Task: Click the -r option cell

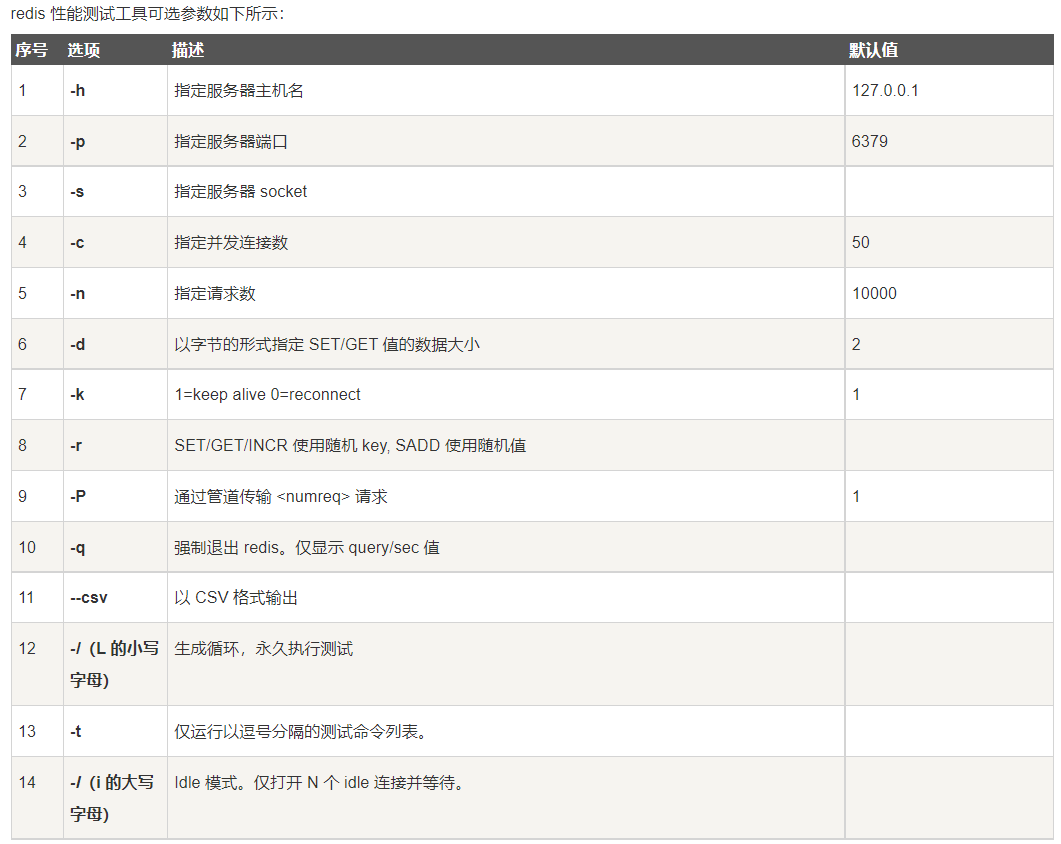Action: click(77, 446)
